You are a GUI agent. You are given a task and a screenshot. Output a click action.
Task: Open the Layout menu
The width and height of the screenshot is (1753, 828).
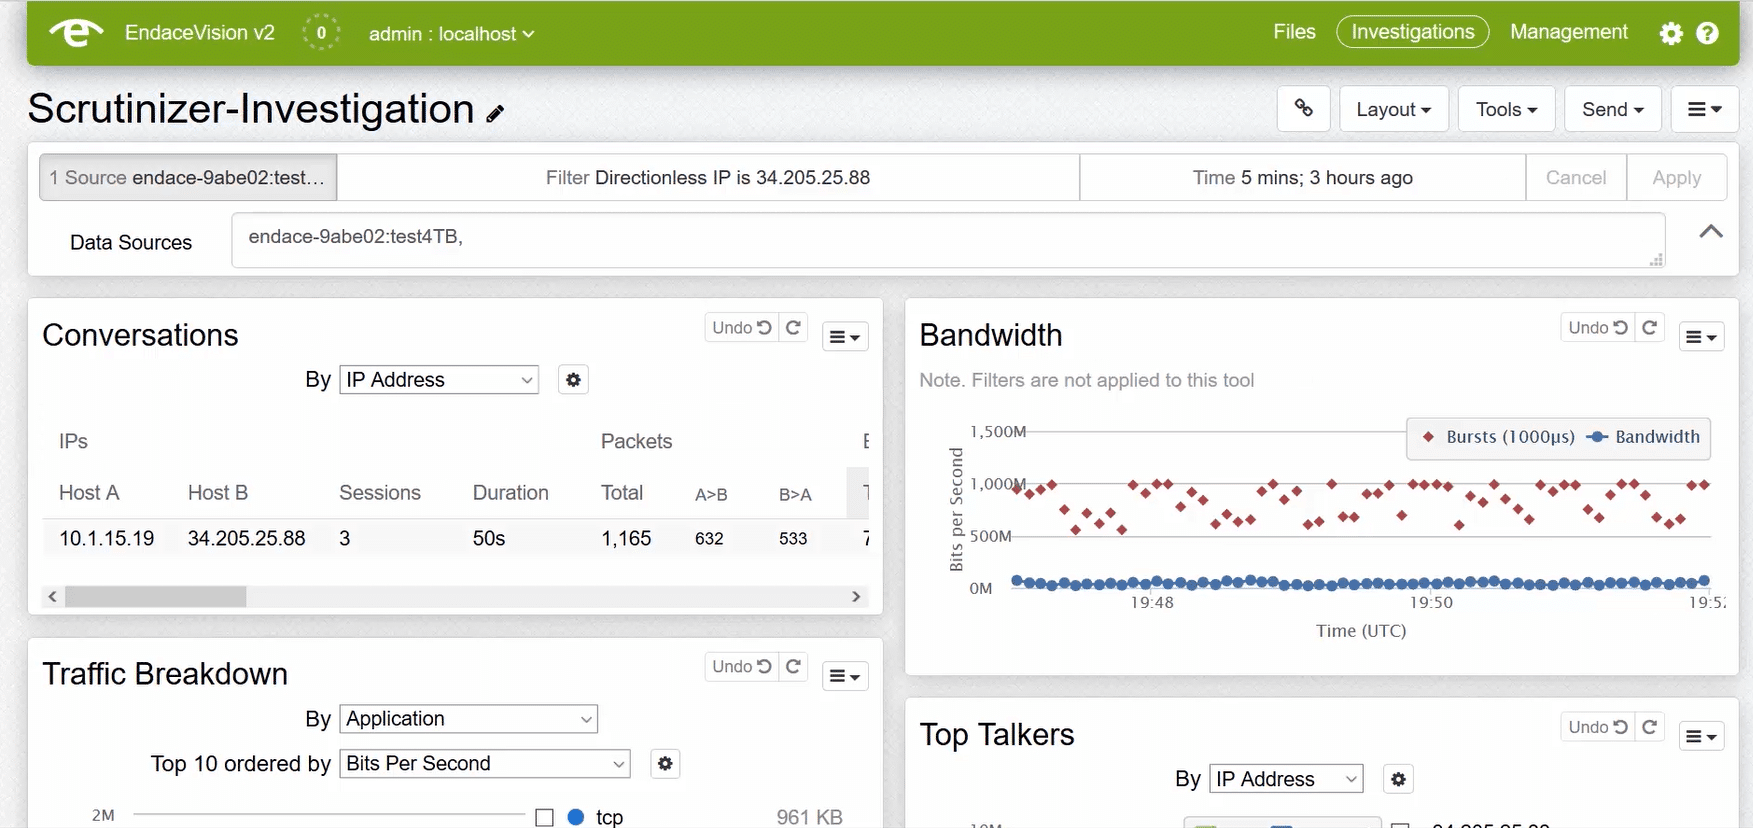coord(1393,109)
